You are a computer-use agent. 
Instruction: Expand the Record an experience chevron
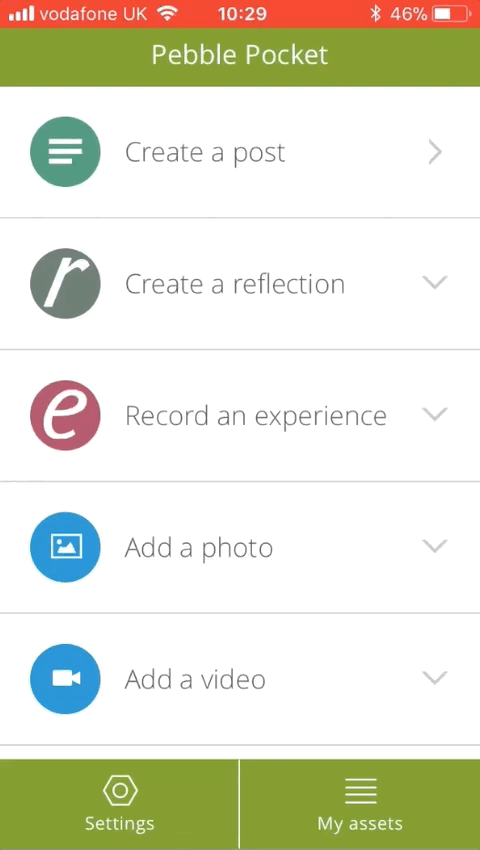click(x=435, y=414)
